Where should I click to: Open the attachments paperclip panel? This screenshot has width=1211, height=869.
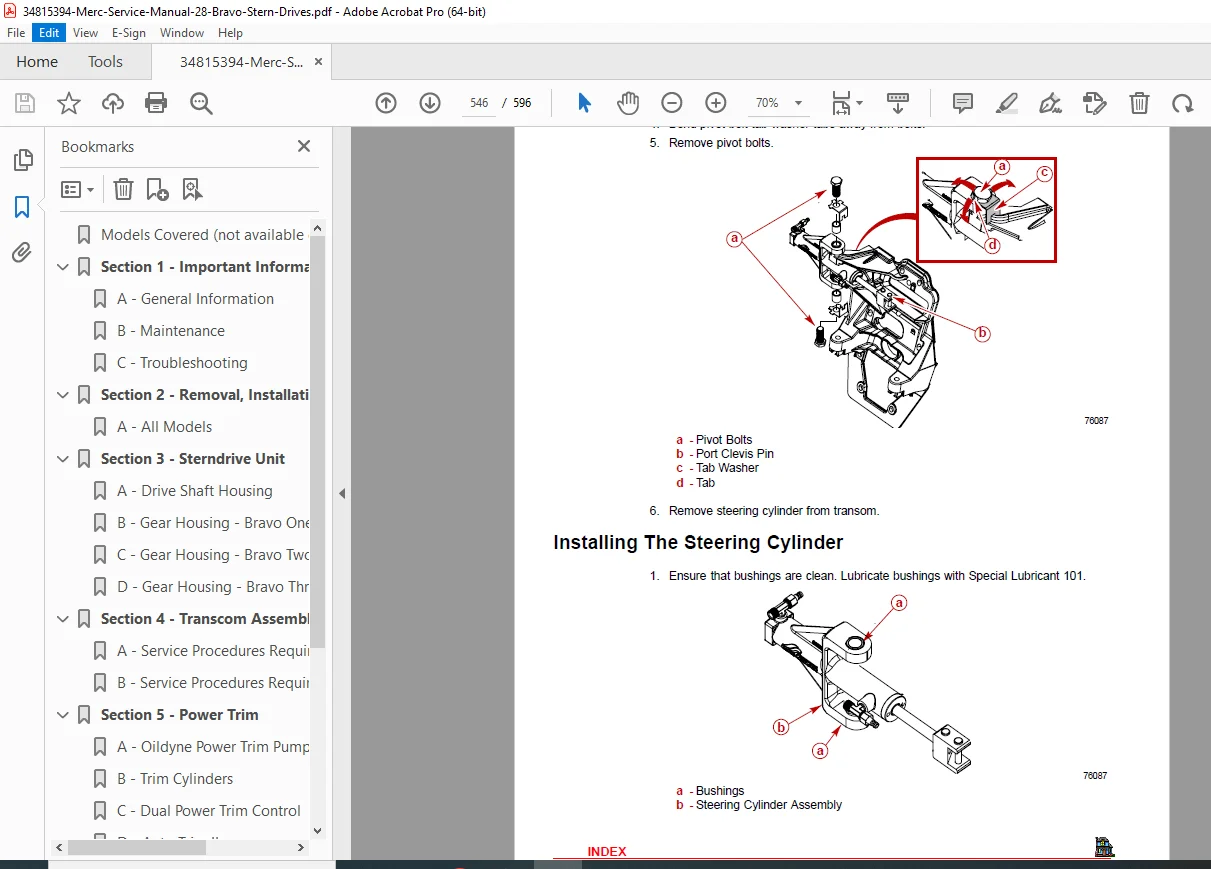point(22,252)
